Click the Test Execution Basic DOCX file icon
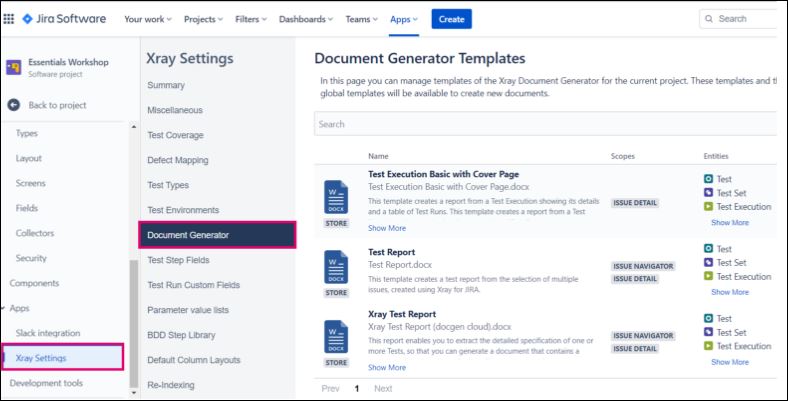This screenshot has height=401, width=788. (336, 197)
